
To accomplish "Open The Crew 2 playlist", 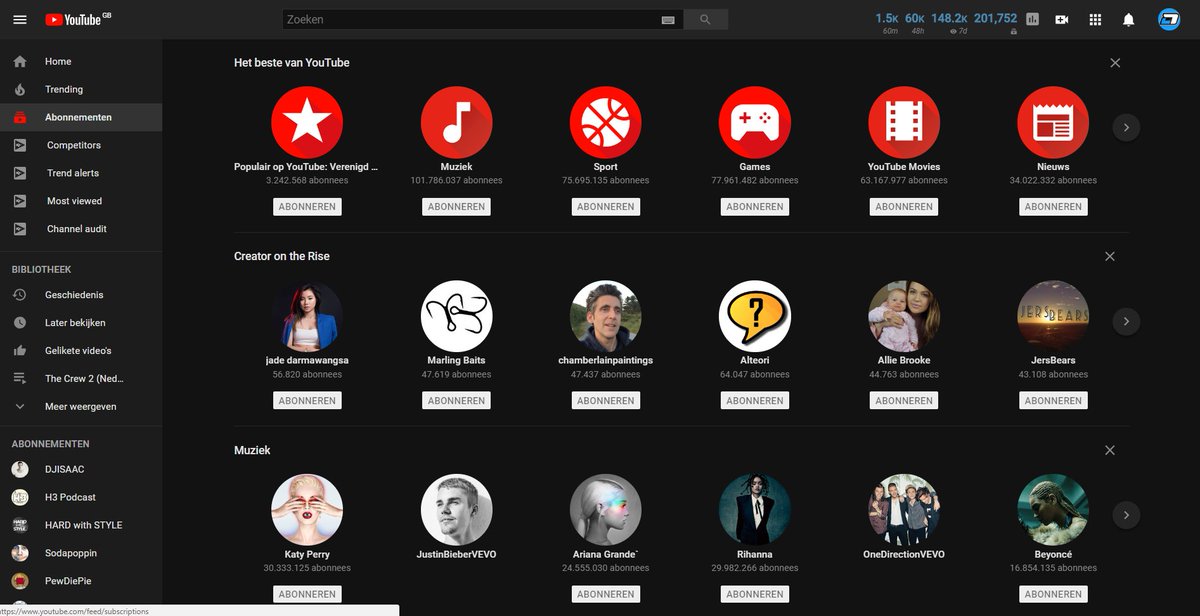I will pos(81,379).
